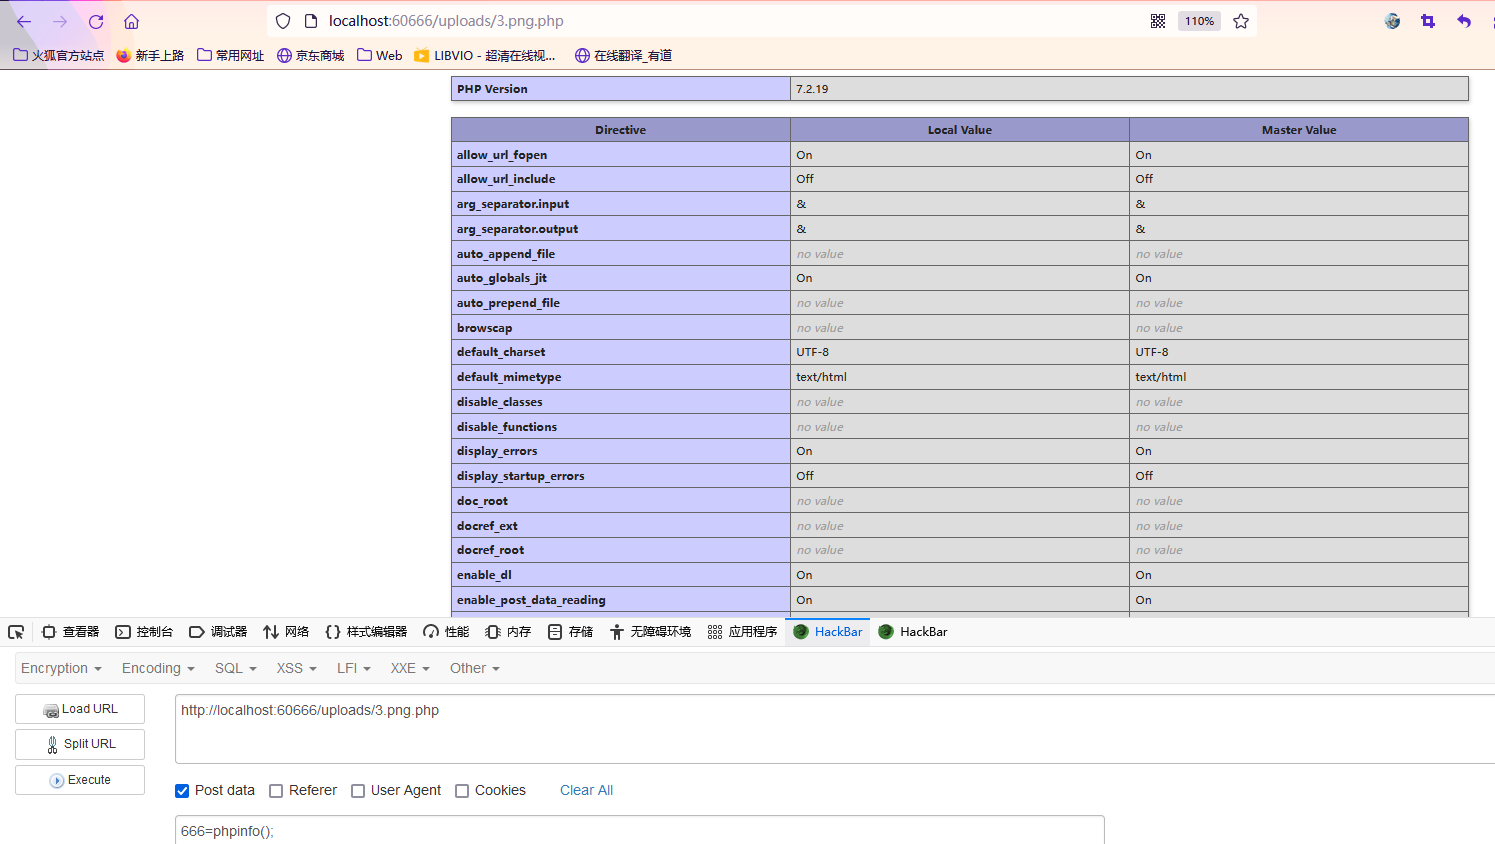Expand the LFI dropdown menu
This screenshot has width=1495, height=844.
[x=354, y=668]
